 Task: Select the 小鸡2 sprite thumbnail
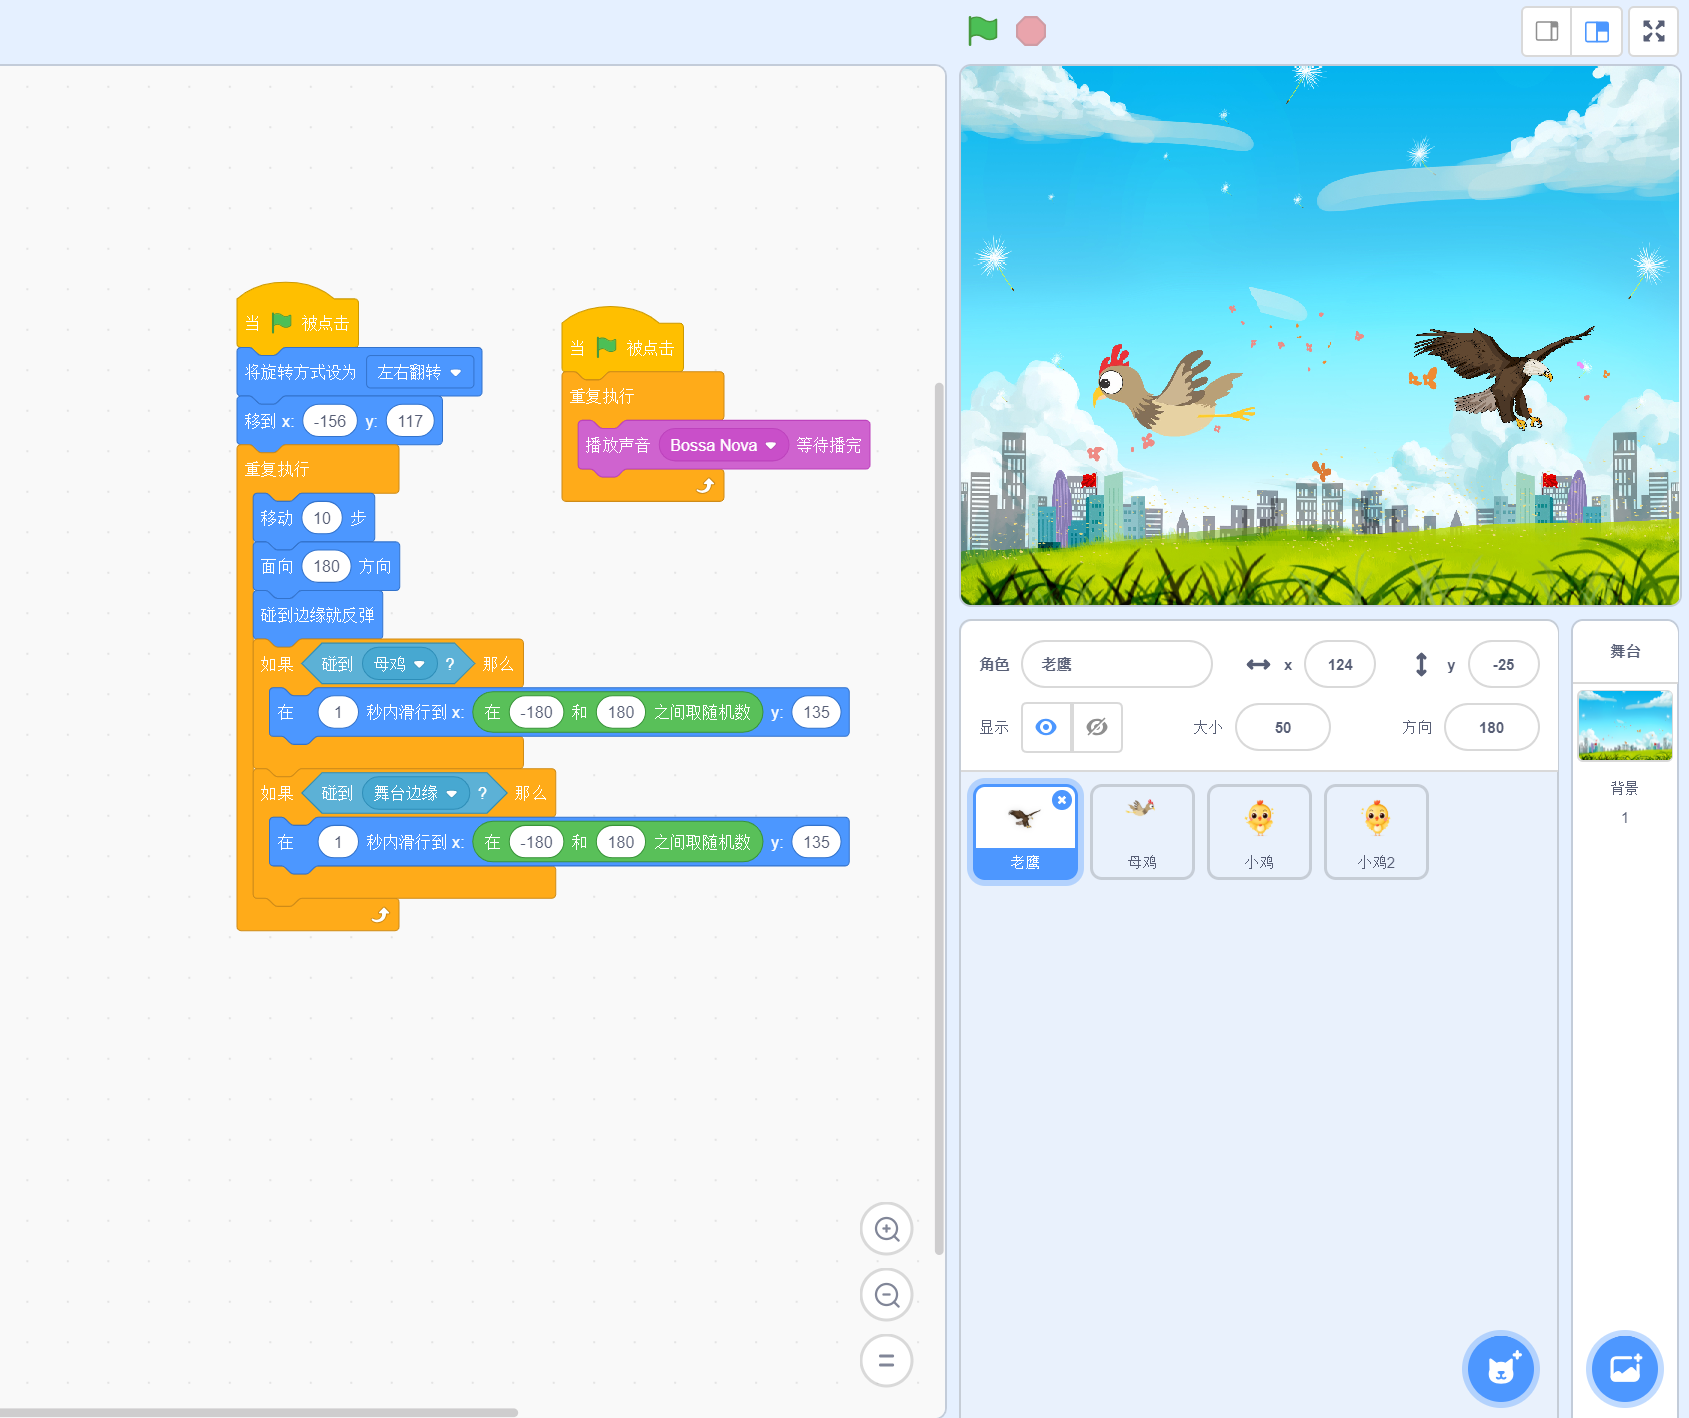pos(1376,831)
